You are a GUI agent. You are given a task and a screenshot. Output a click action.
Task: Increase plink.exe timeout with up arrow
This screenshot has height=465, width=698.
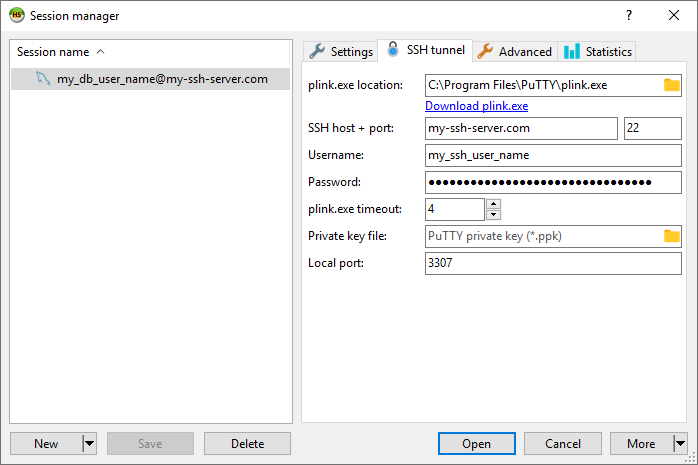(493, 204)
